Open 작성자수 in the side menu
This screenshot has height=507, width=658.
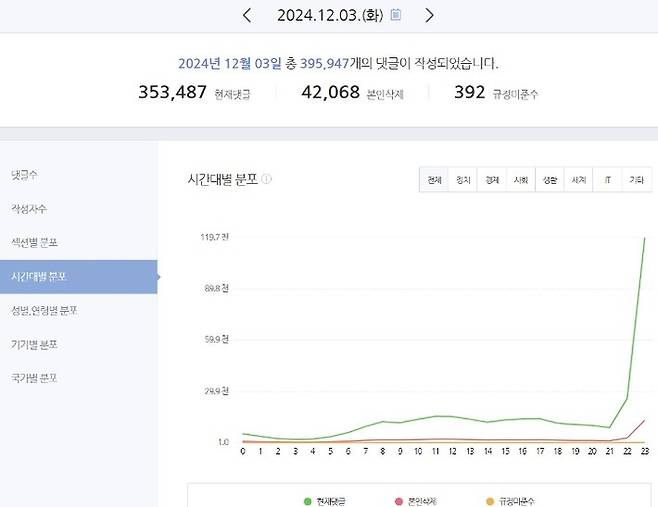pos(29,209)
